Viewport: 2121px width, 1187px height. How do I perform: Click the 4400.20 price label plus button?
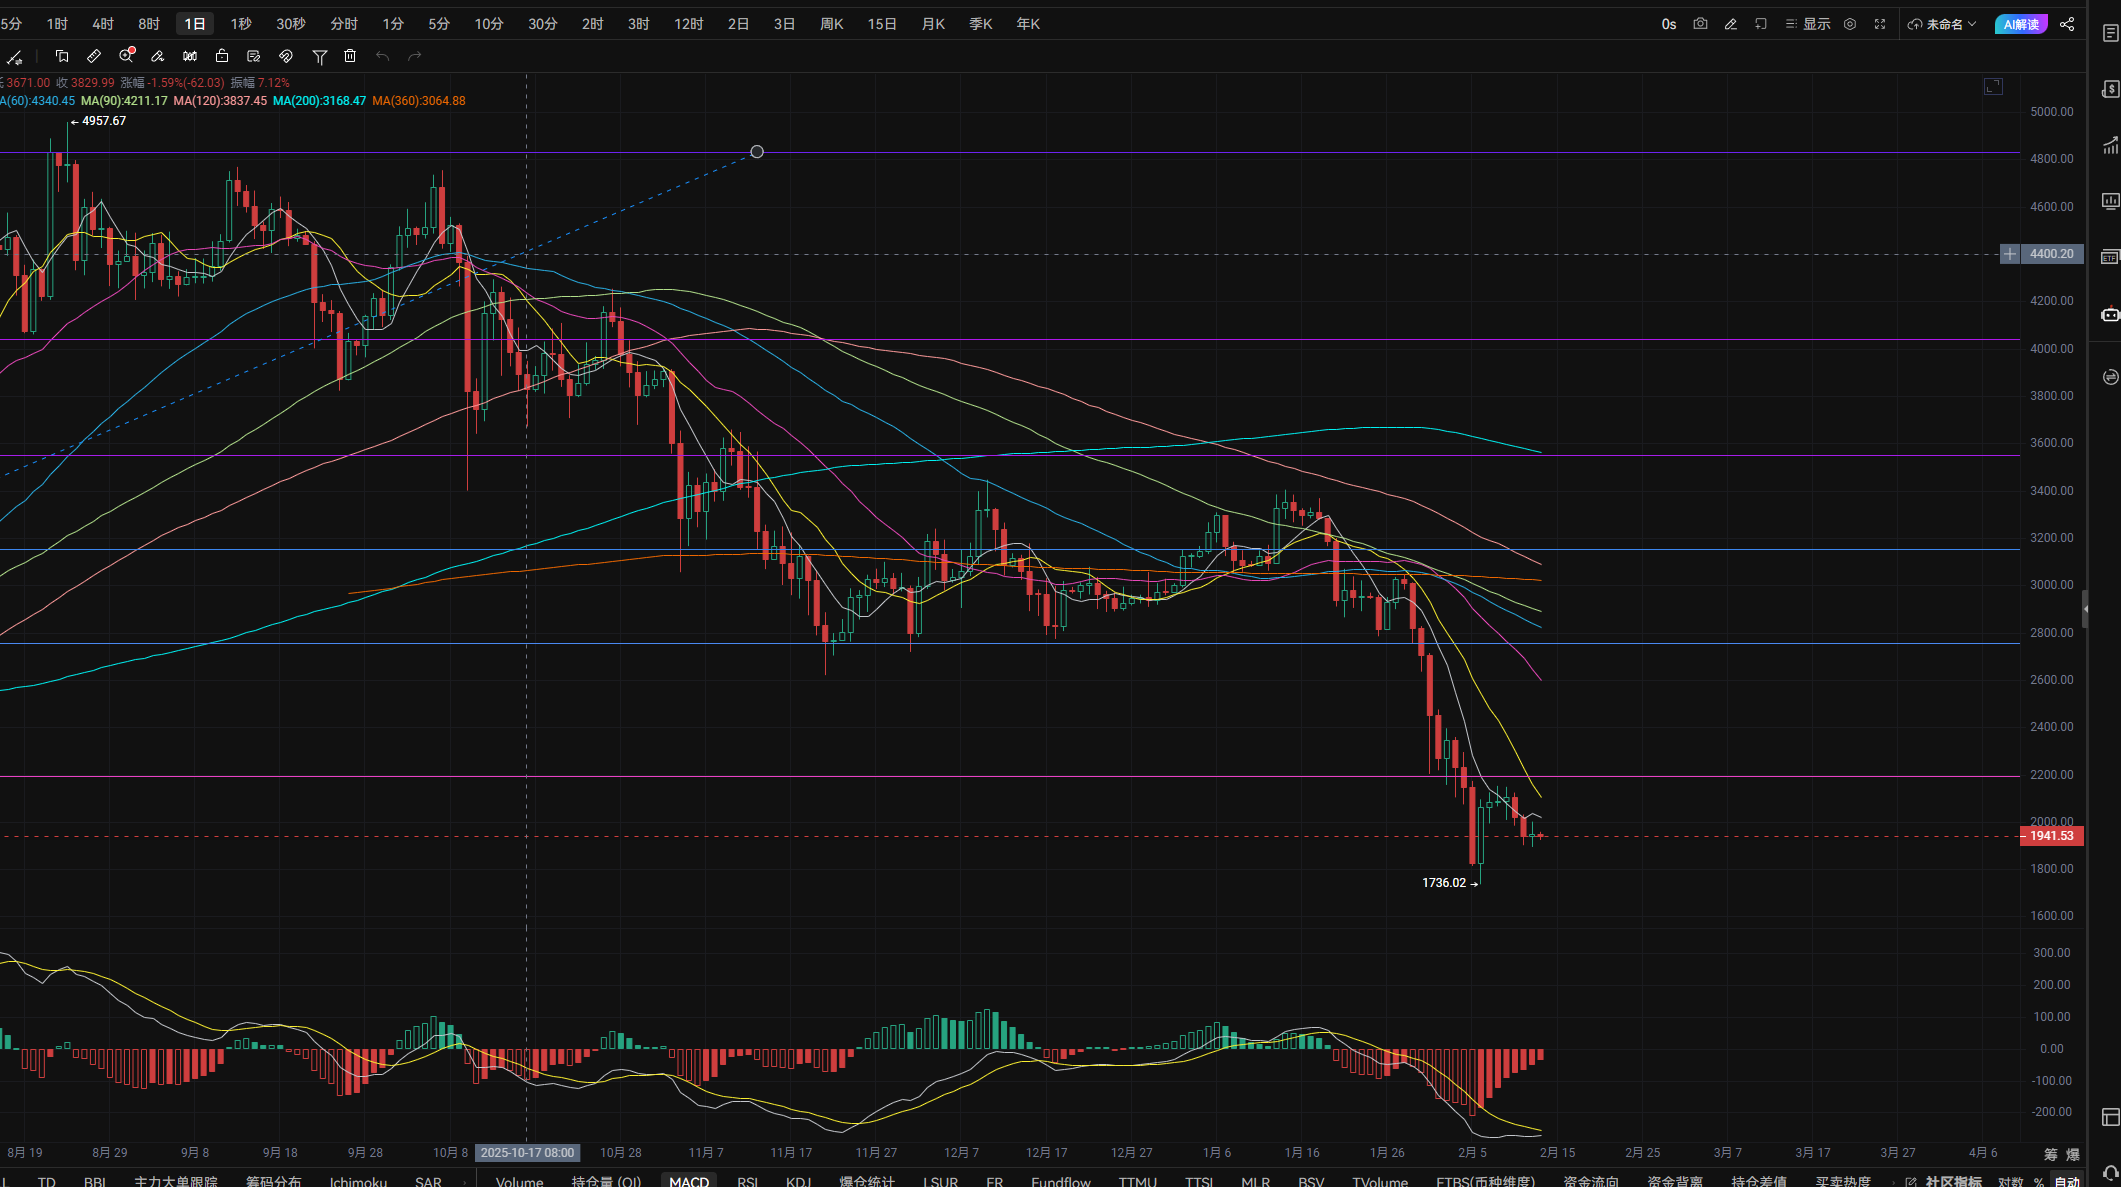point(2009,254)
